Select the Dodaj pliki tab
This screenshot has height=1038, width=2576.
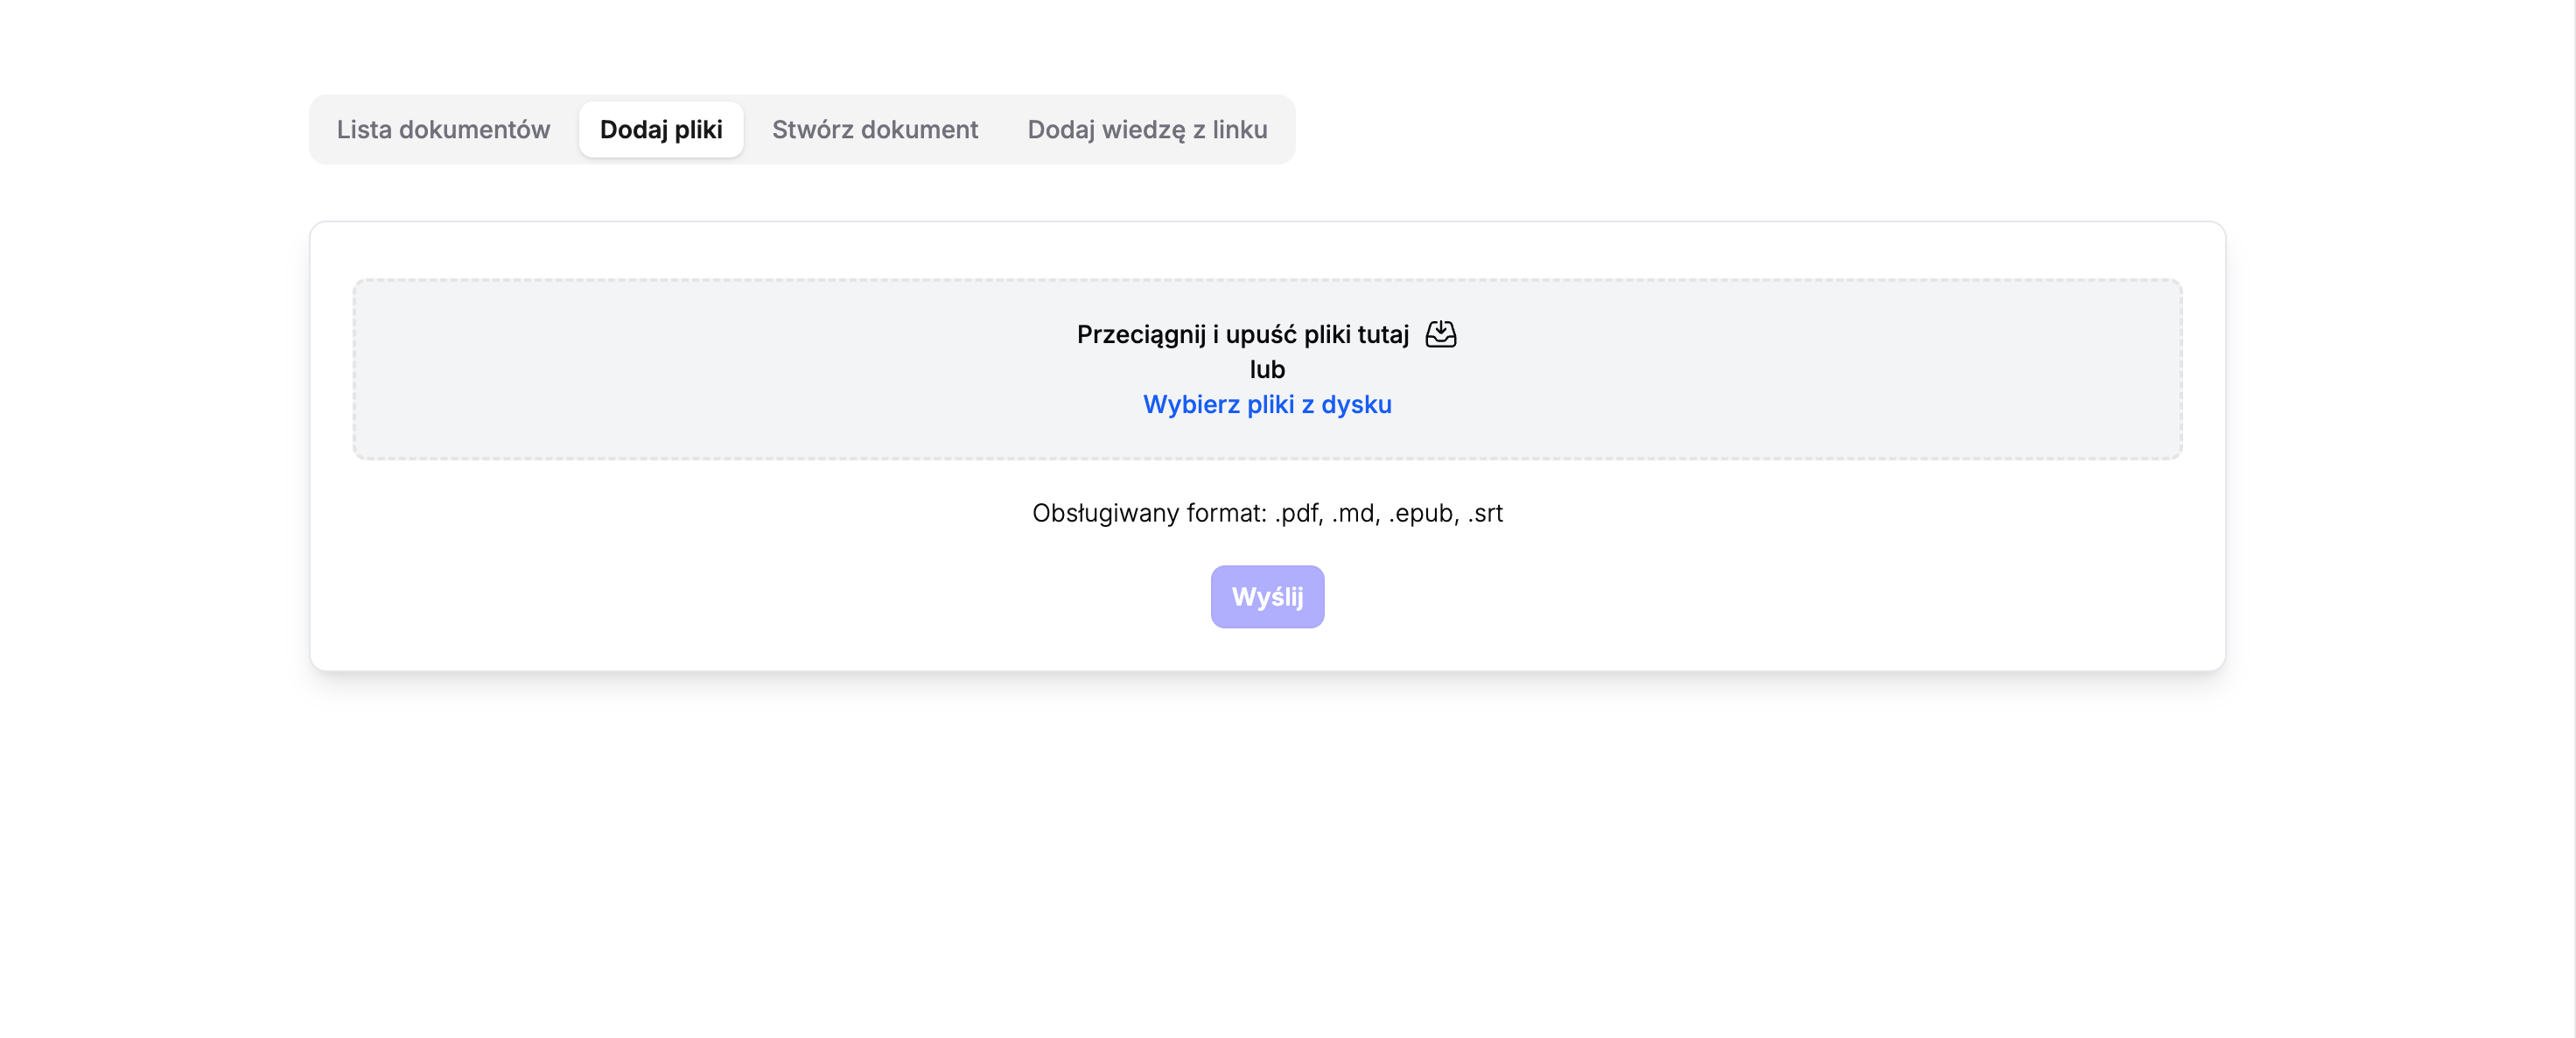coord(661,130)
